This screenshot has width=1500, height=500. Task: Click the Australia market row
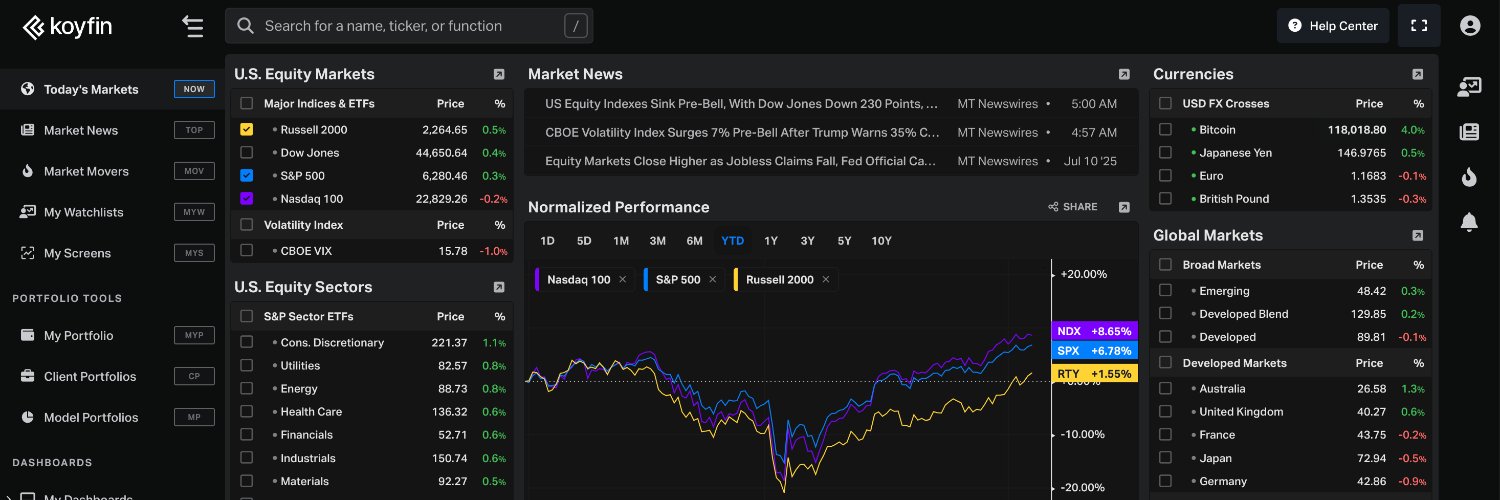(1291, 389)
